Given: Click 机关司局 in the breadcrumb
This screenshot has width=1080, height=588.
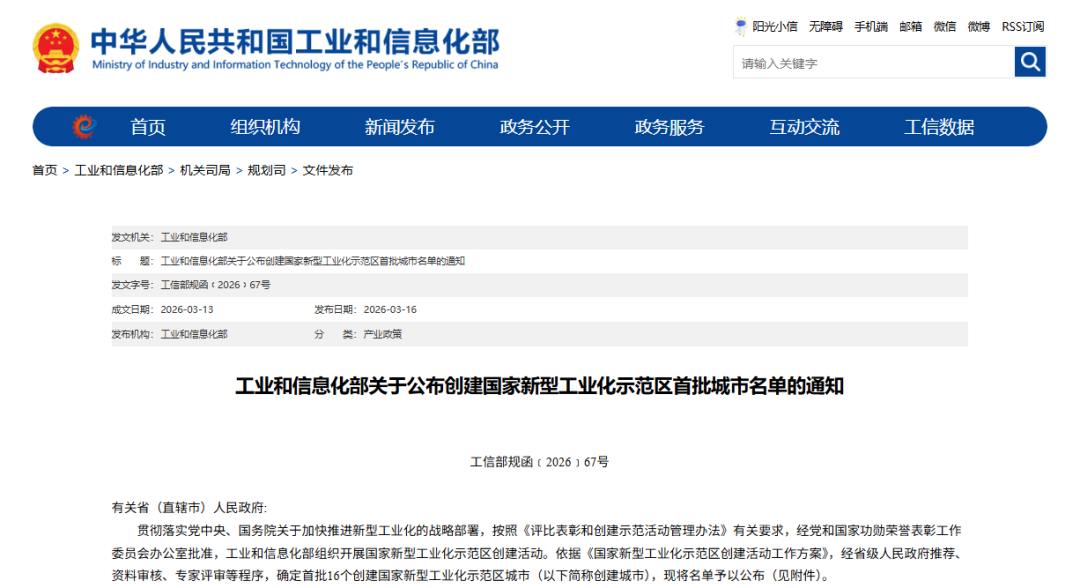Looking at the screenshot, I should pyautogui.click(x=205, y=171).
